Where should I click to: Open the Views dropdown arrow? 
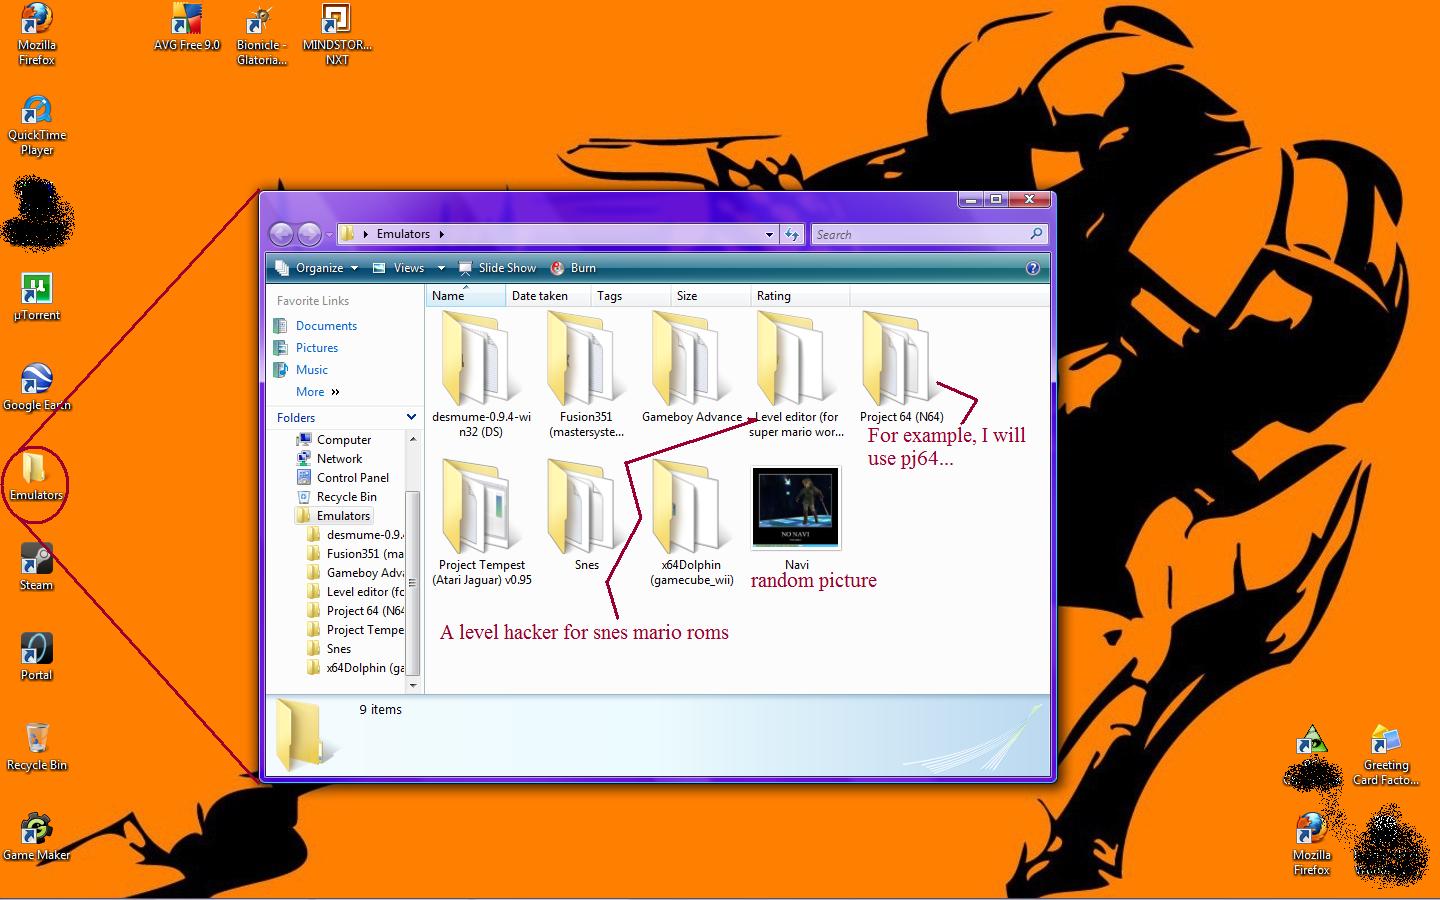coord(441,268)
